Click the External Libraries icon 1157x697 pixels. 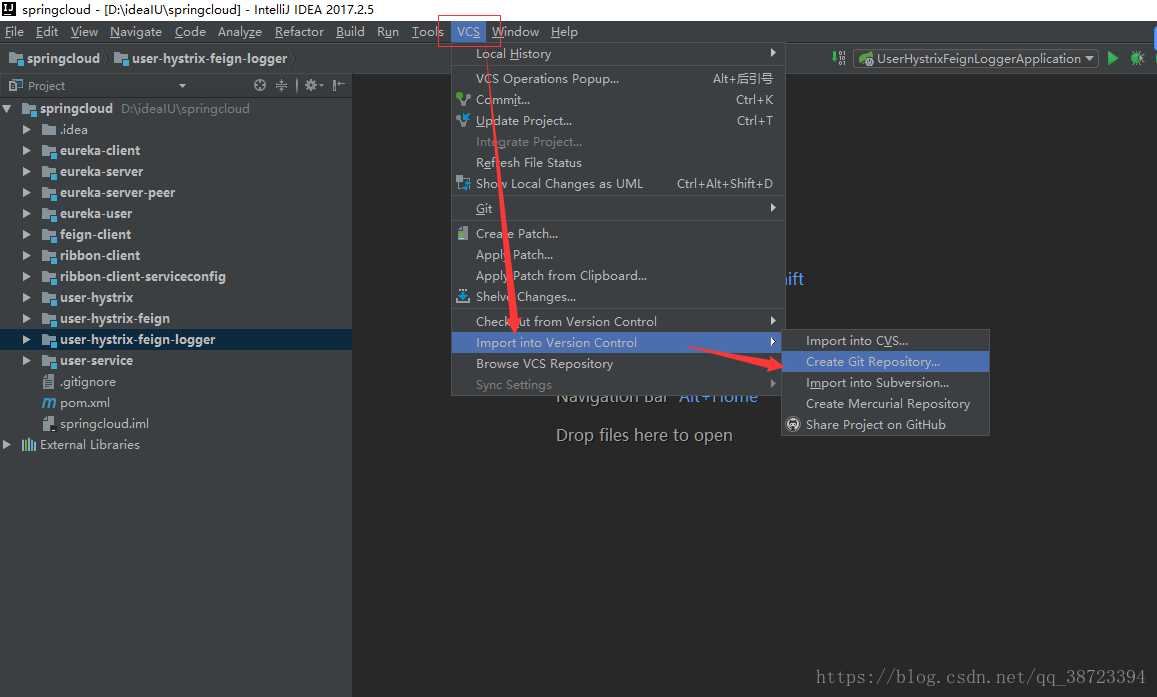29,445
